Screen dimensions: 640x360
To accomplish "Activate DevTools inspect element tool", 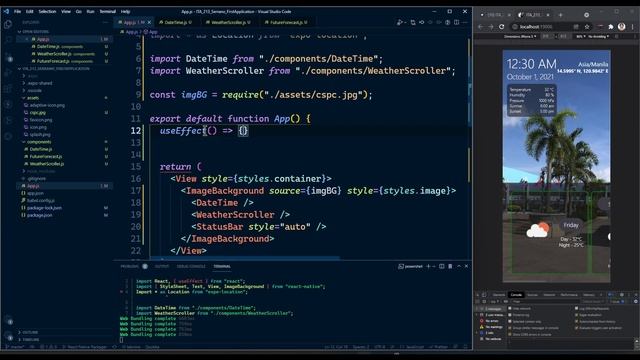I will (x=478, y=295).
